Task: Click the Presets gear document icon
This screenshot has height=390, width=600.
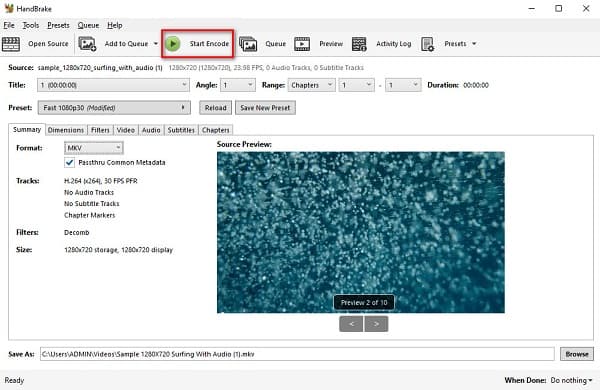Action: click(427, 44)
